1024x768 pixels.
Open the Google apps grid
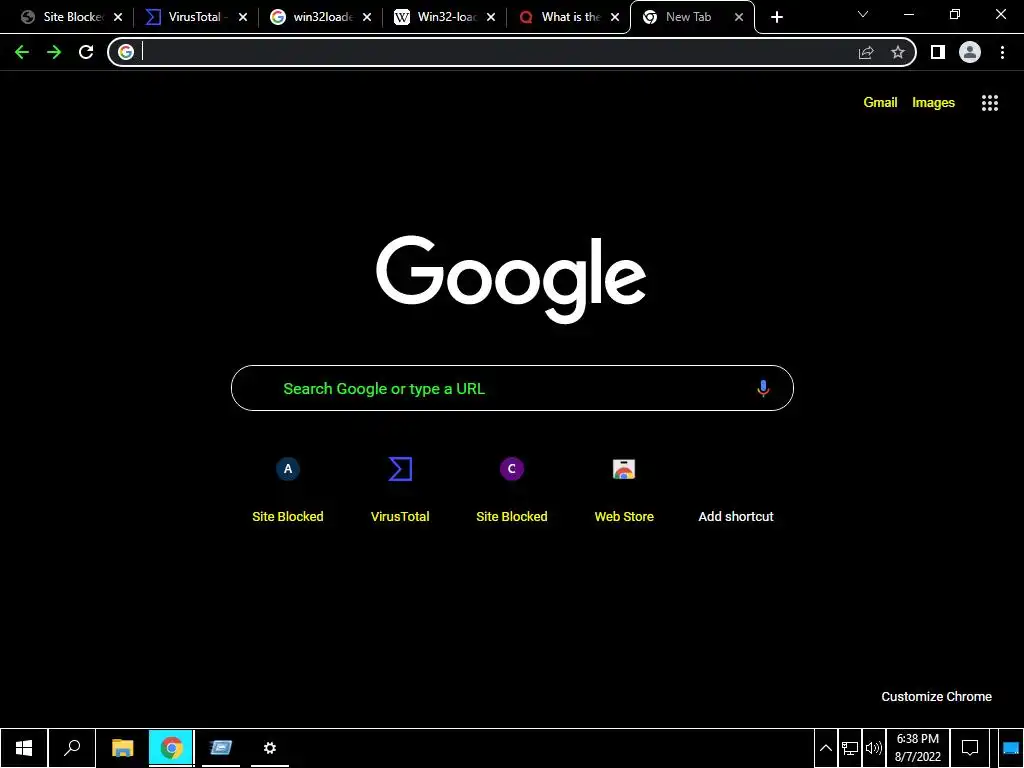(x=989, y=103)
